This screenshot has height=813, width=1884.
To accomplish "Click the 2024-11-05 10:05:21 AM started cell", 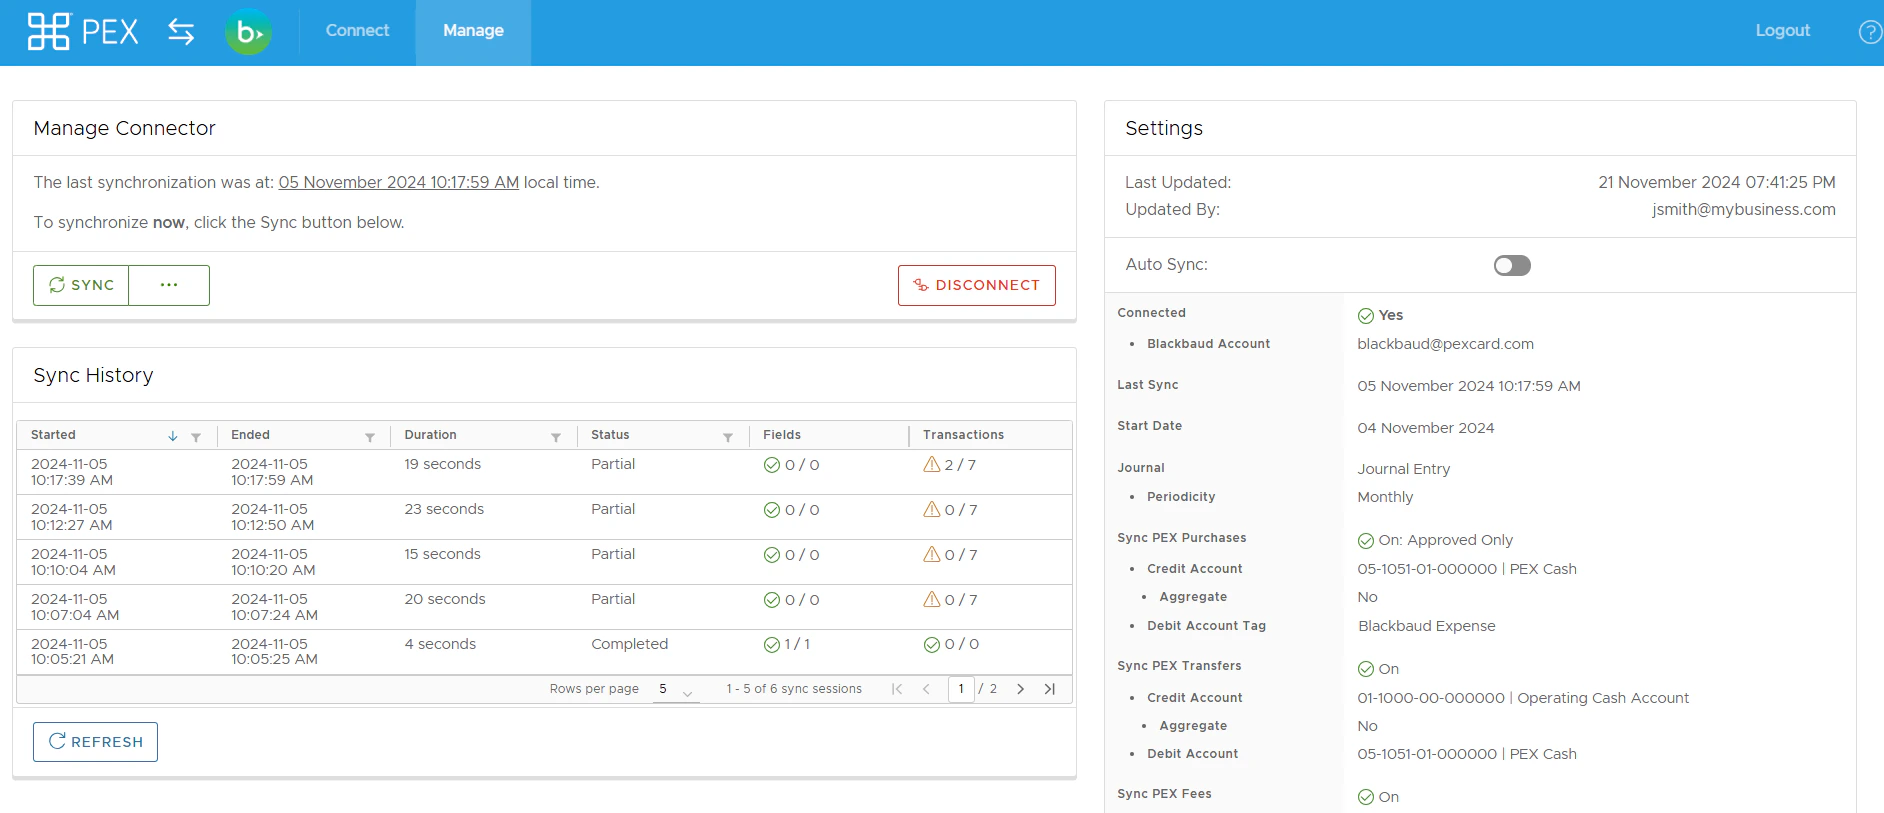I will (72, 652).
